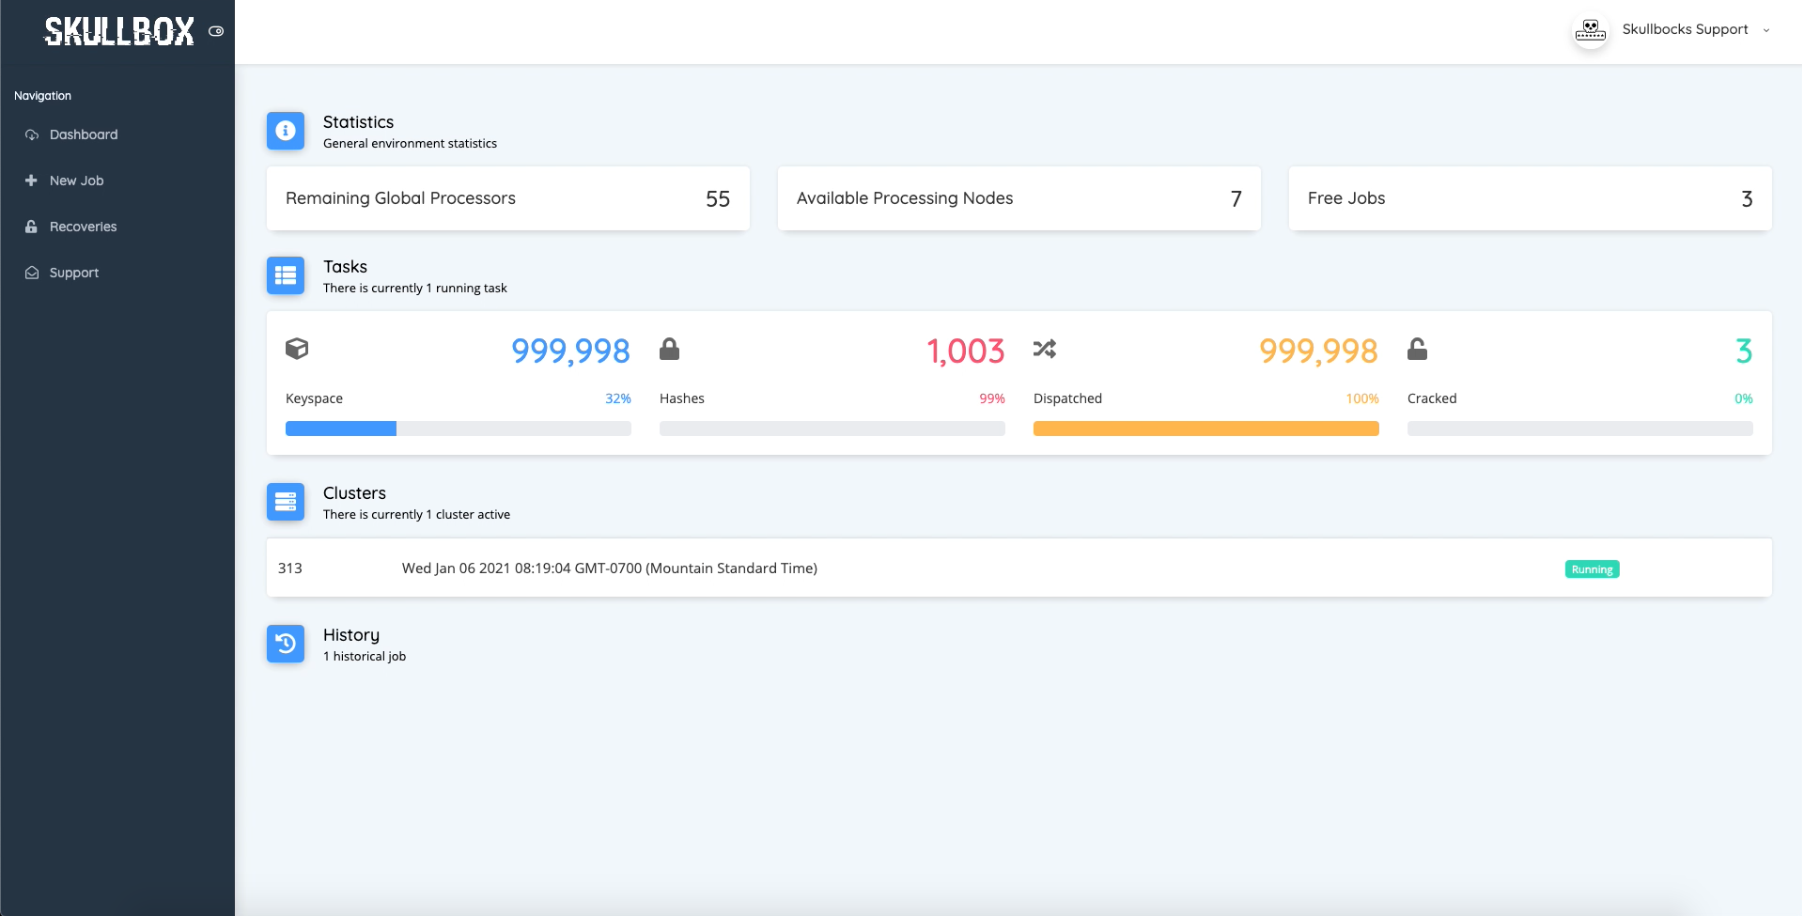The height and width of the screenshot is (916, 1802).
Task: Click the Statistics info icon
Action: coord(285,131)
